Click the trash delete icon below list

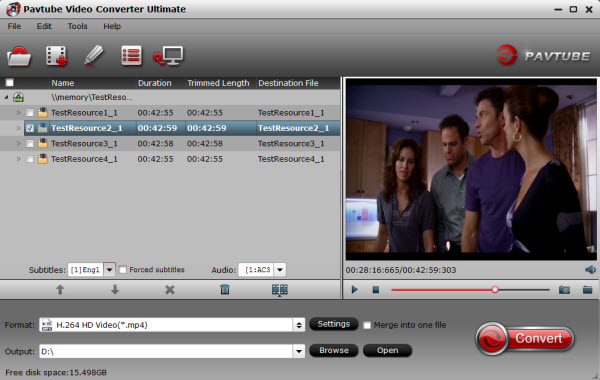coord(225,290)
